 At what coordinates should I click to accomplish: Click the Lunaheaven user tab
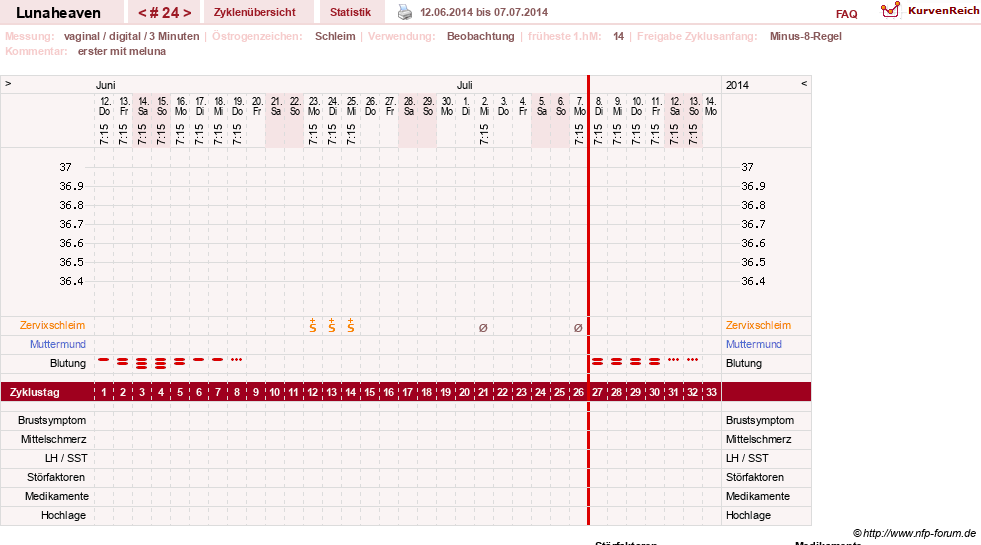point(58,12)
